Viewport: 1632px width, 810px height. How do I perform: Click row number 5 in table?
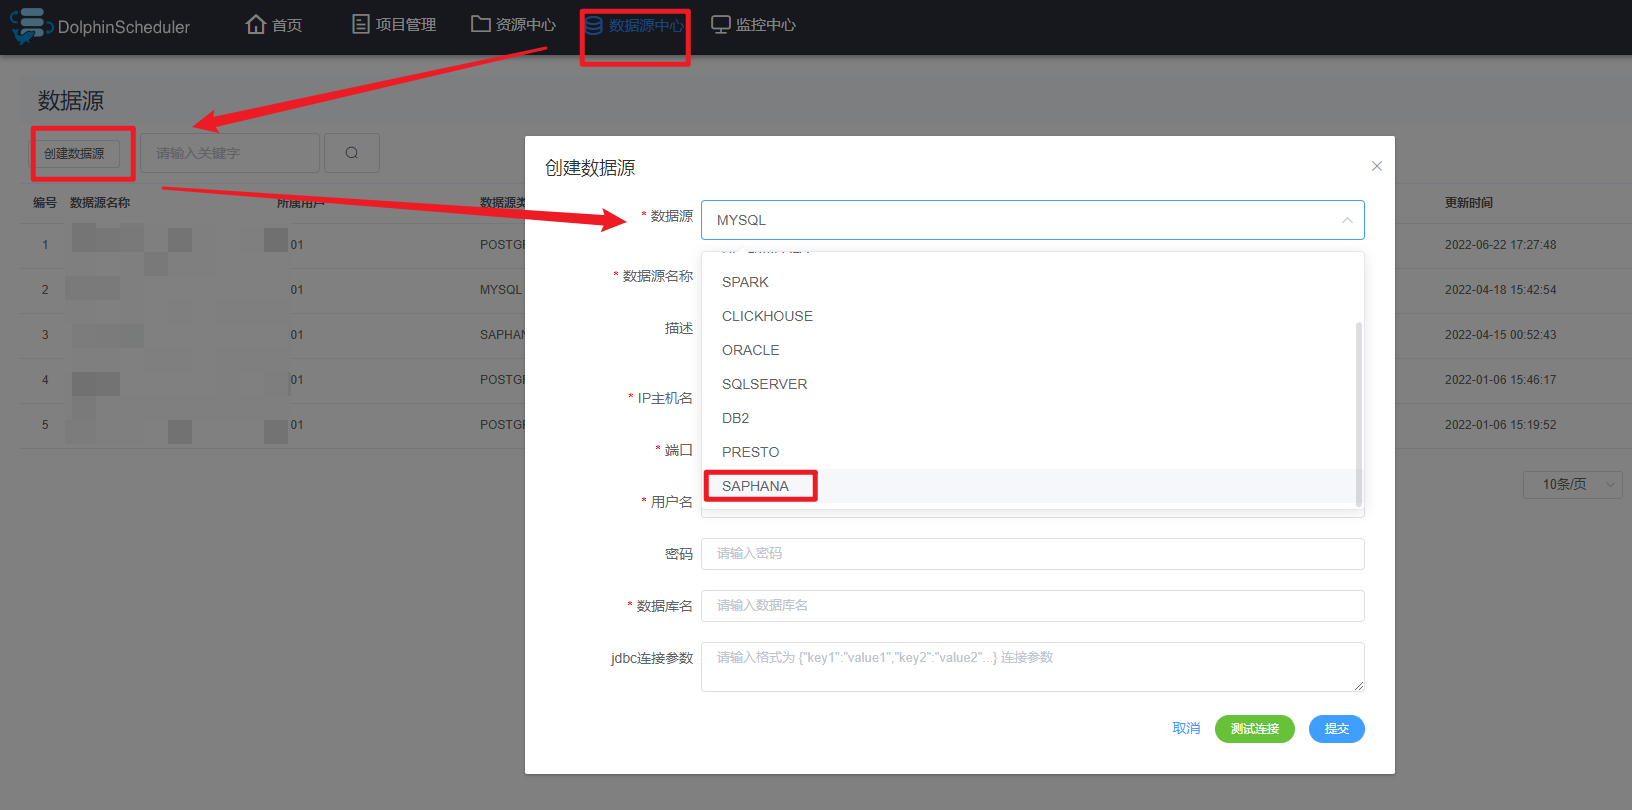click(x=45, y=425)
